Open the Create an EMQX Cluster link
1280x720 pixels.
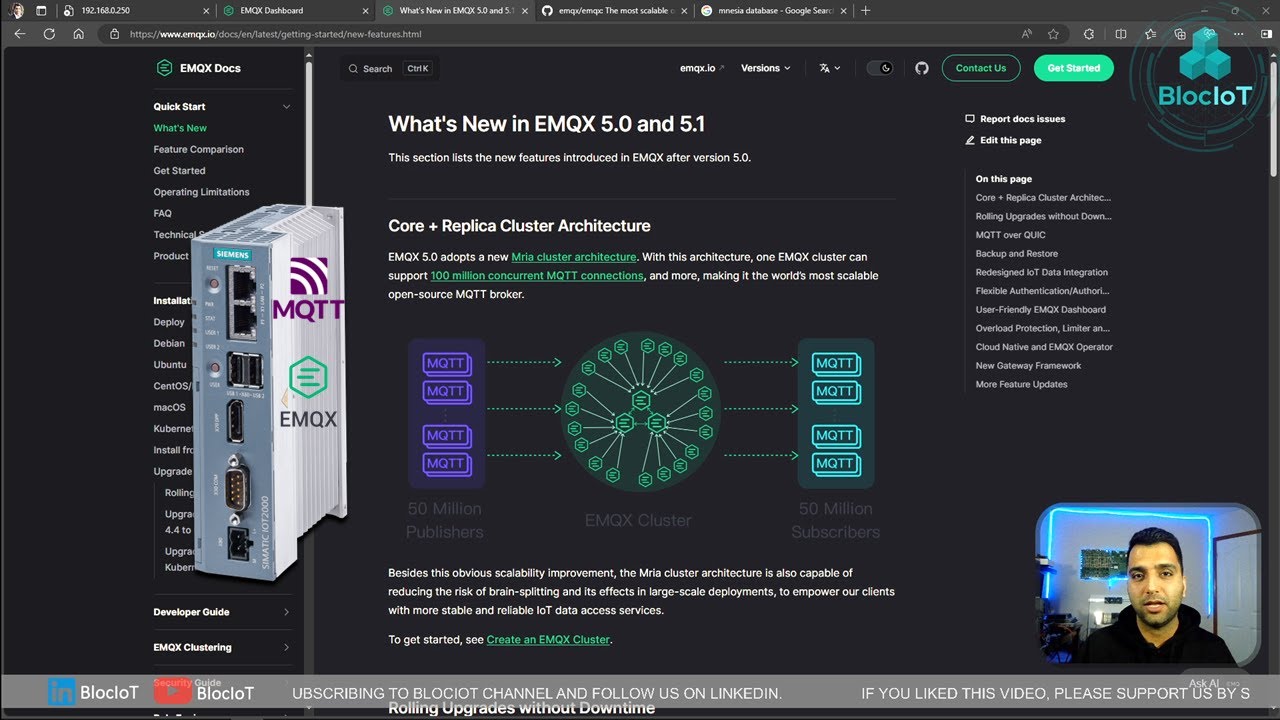coord(548,639)
